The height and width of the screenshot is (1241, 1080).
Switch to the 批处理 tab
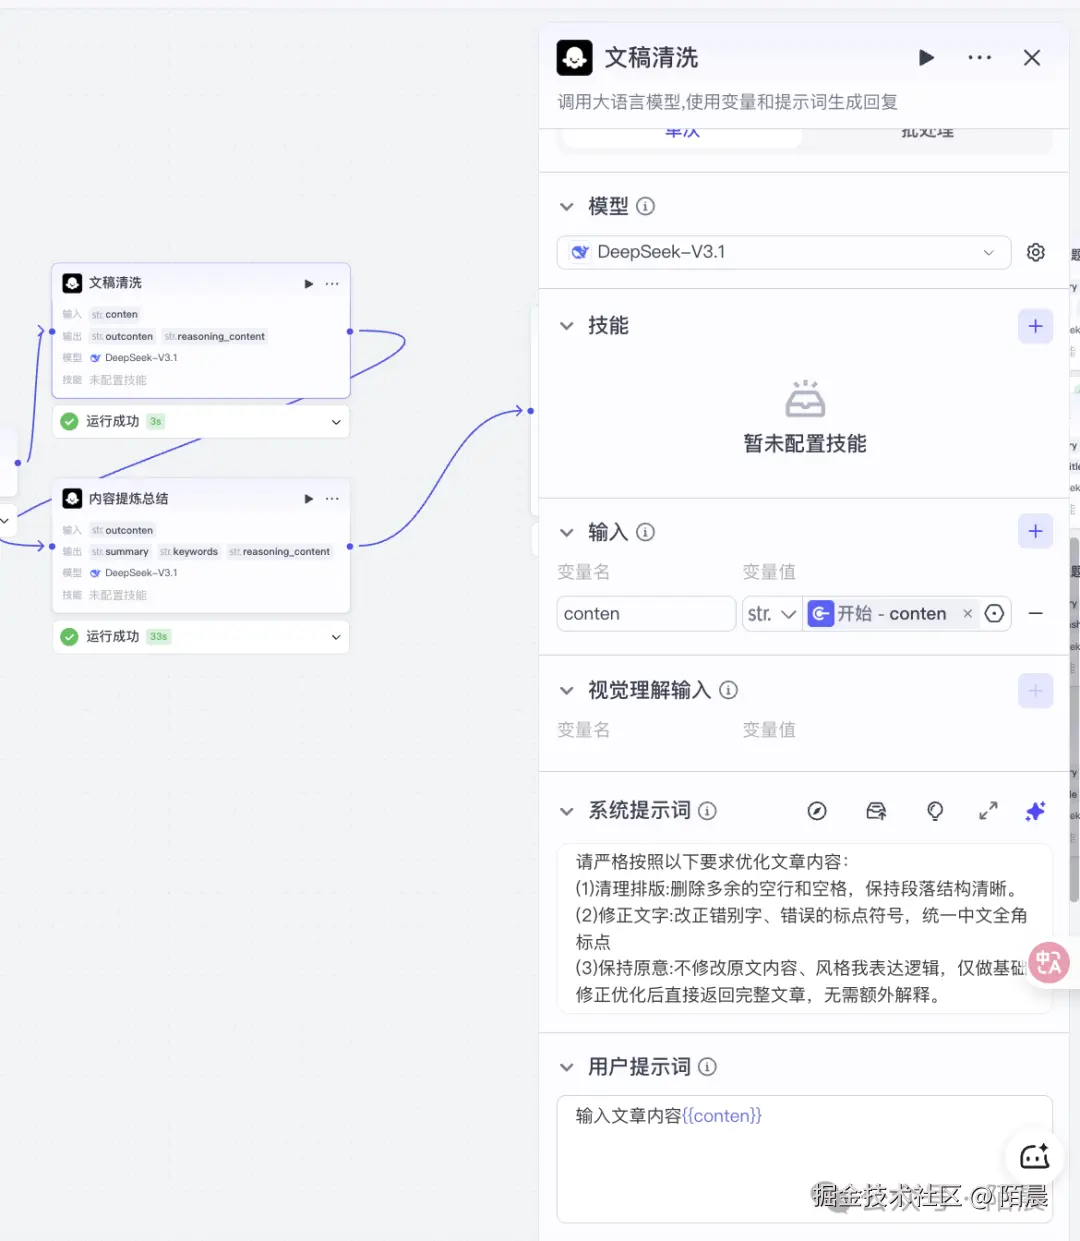point(926,131)
